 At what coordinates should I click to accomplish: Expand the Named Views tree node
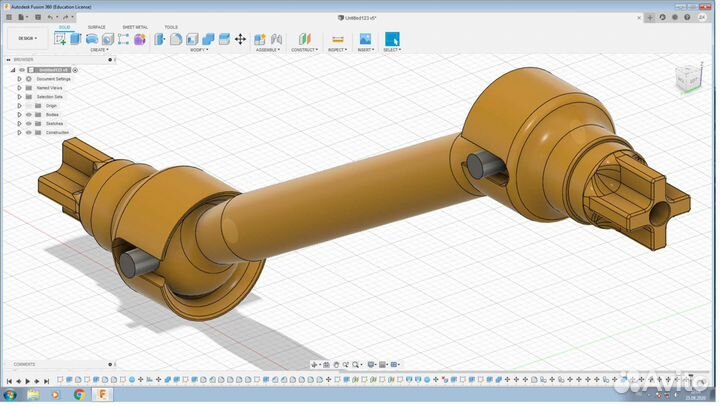pos(19,87)
